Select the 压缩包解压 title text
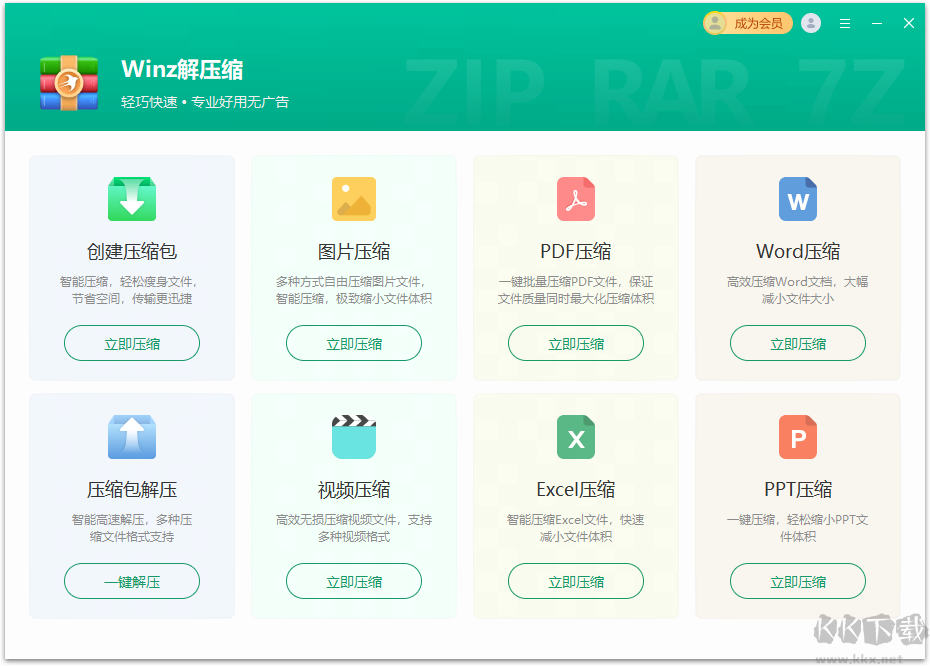The width and height of the screenshot is (930, 666). point(132,489)
